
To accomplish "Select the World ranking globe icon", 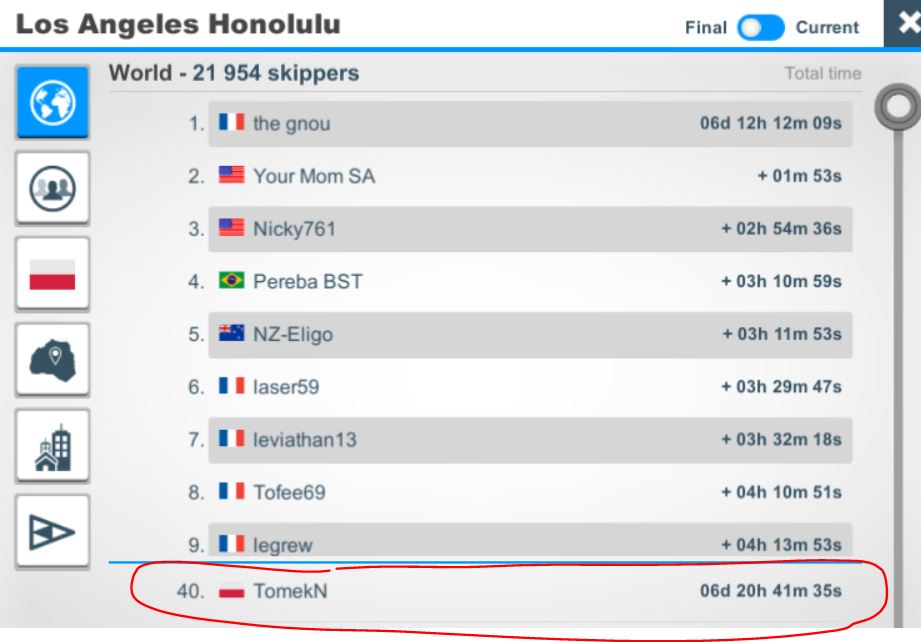I will tap(53, 102).
